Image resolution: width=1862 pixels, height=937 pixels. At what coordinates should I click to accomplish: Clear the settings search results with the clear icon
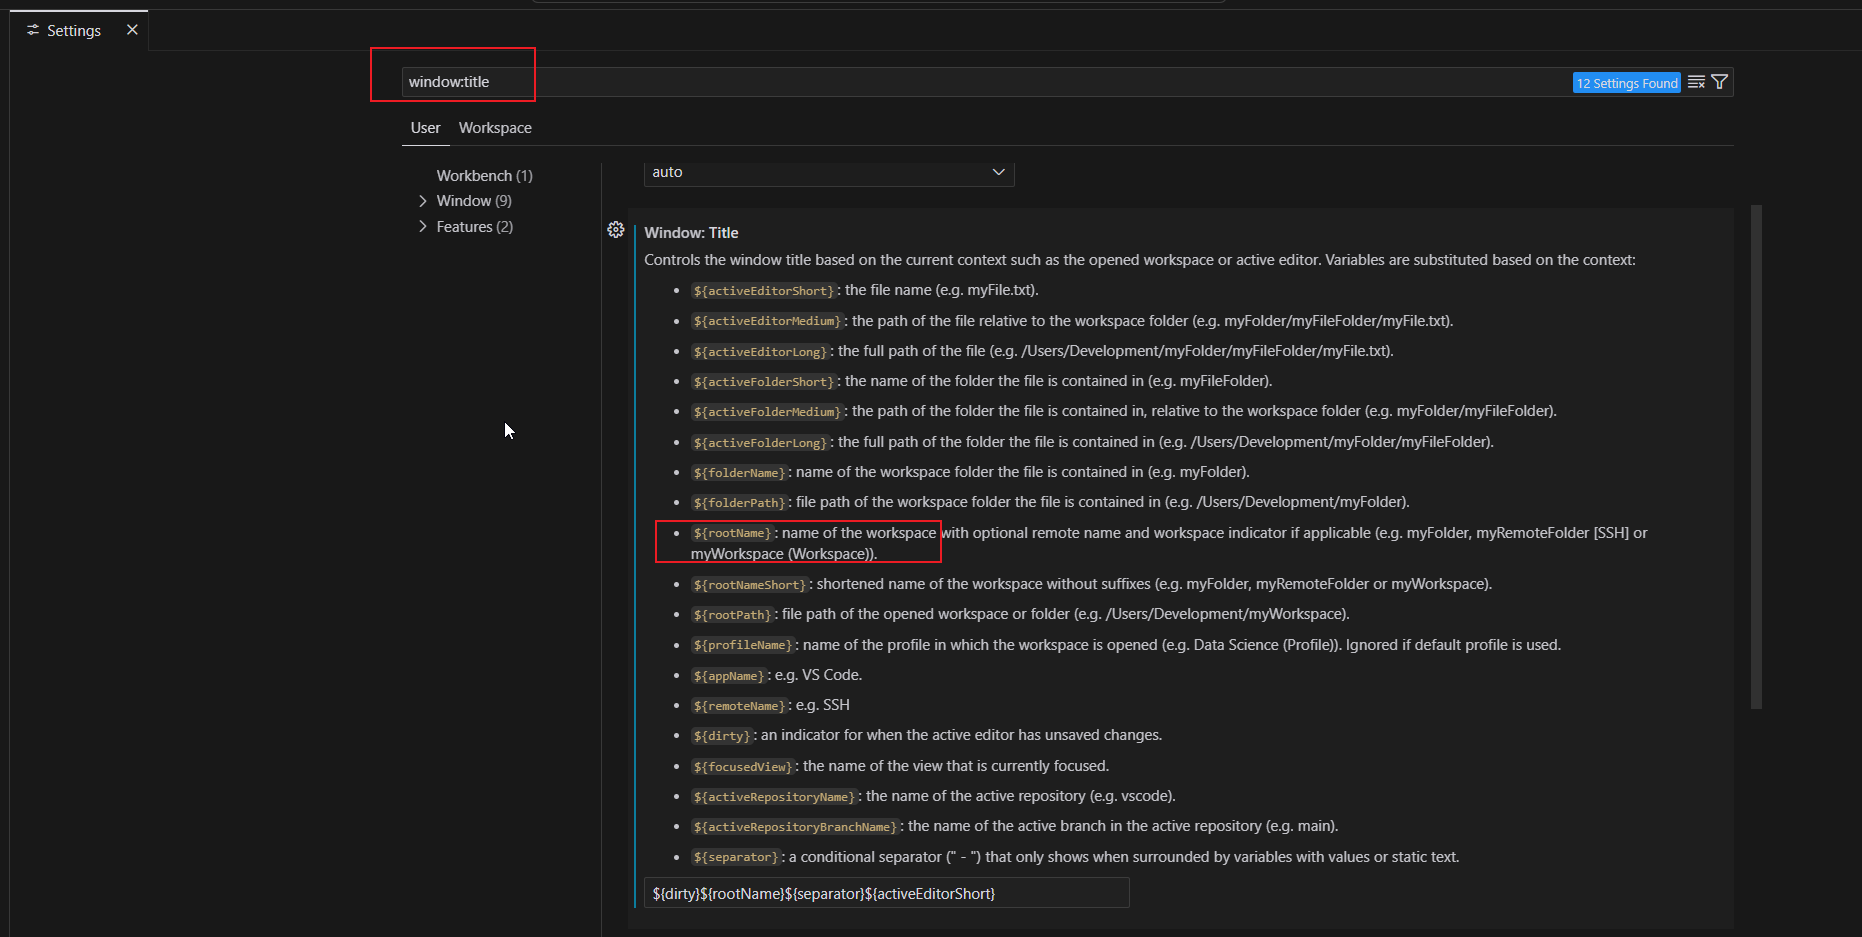coord(1696,82)
